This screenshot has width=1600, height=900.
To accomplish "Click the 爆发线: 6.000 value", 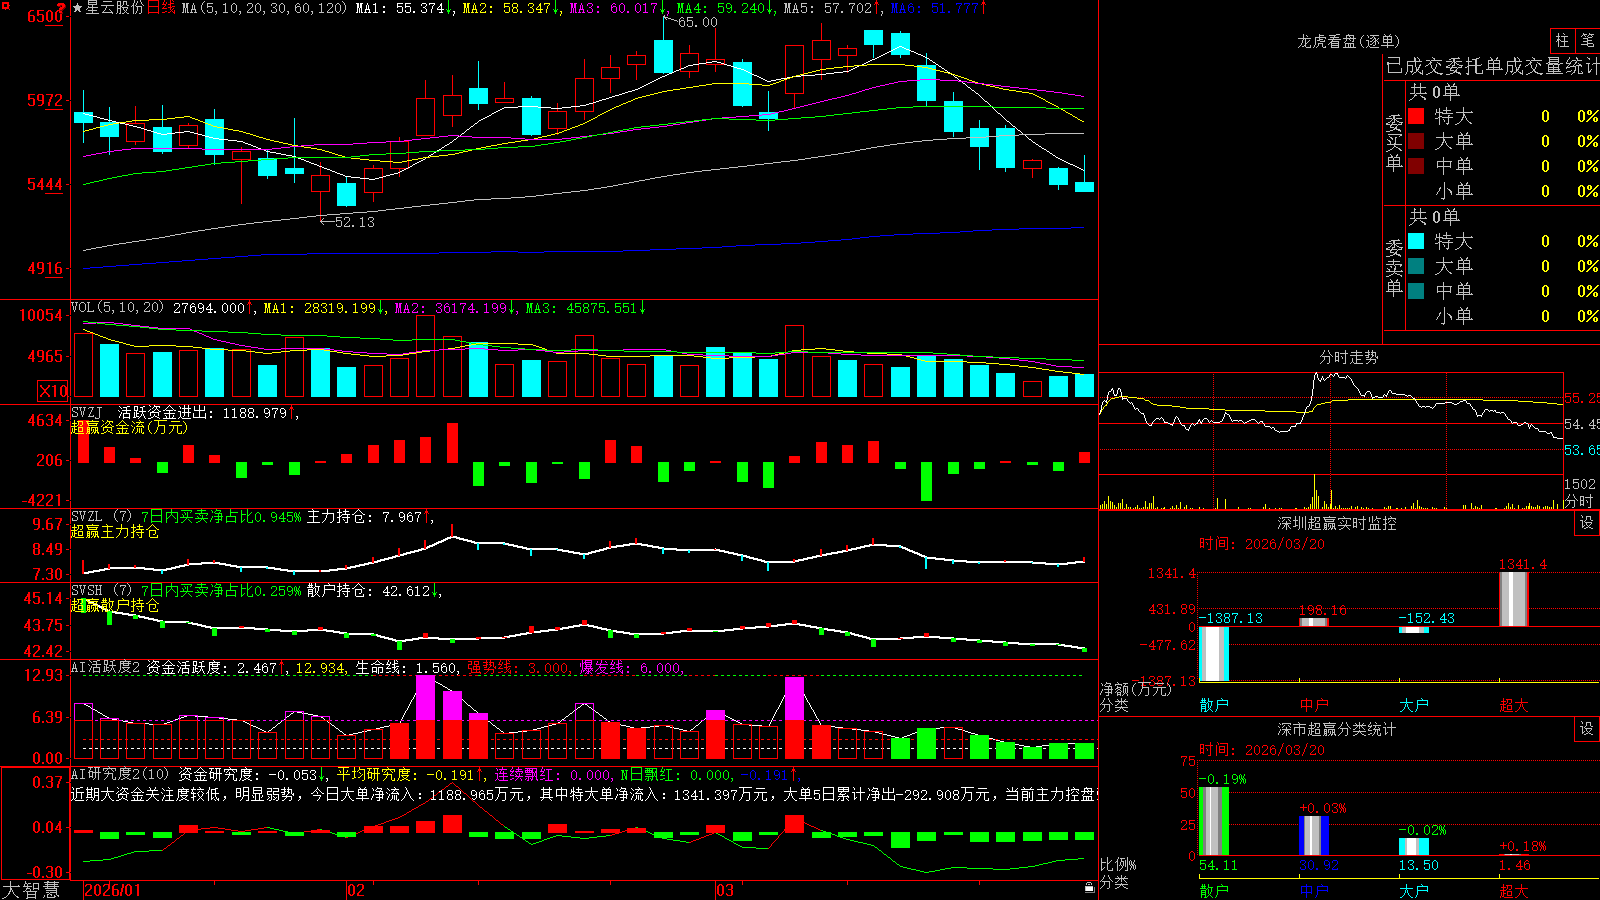I will 630,668.
